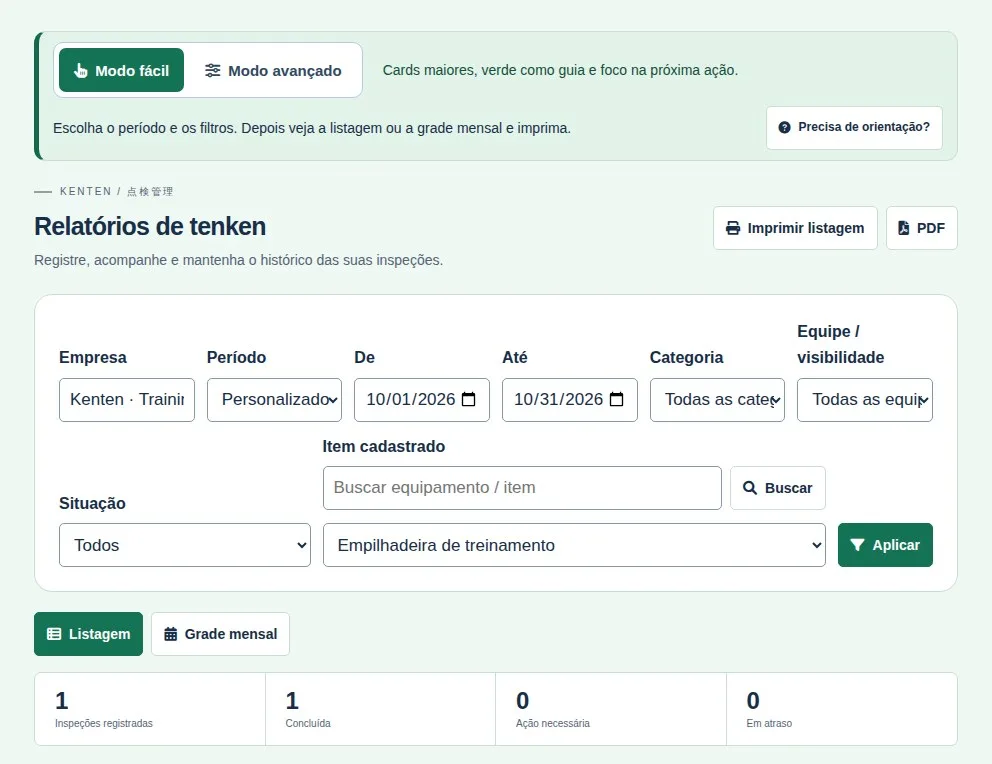The width and height of the screenshot is (992, 764).
Task: Switch to Modo avançado
Action: point(273,70)
